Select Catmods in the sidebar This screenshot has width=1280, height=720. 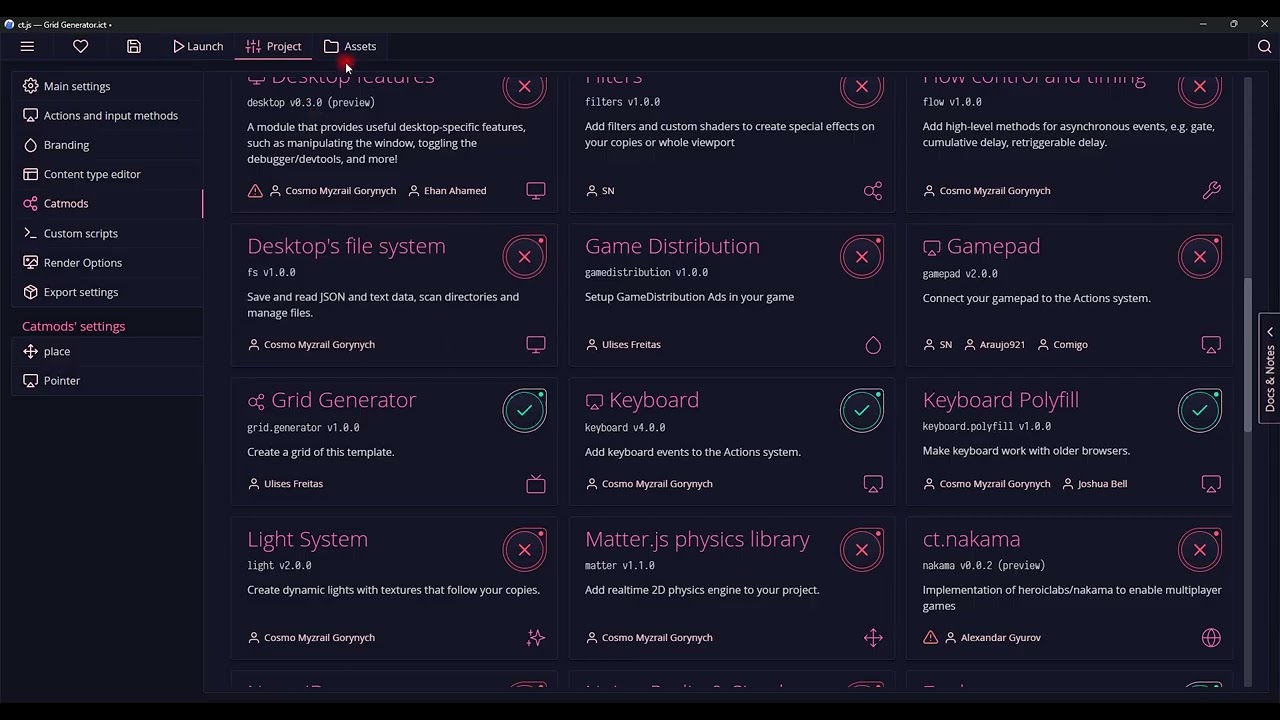[x=106, y=203]
